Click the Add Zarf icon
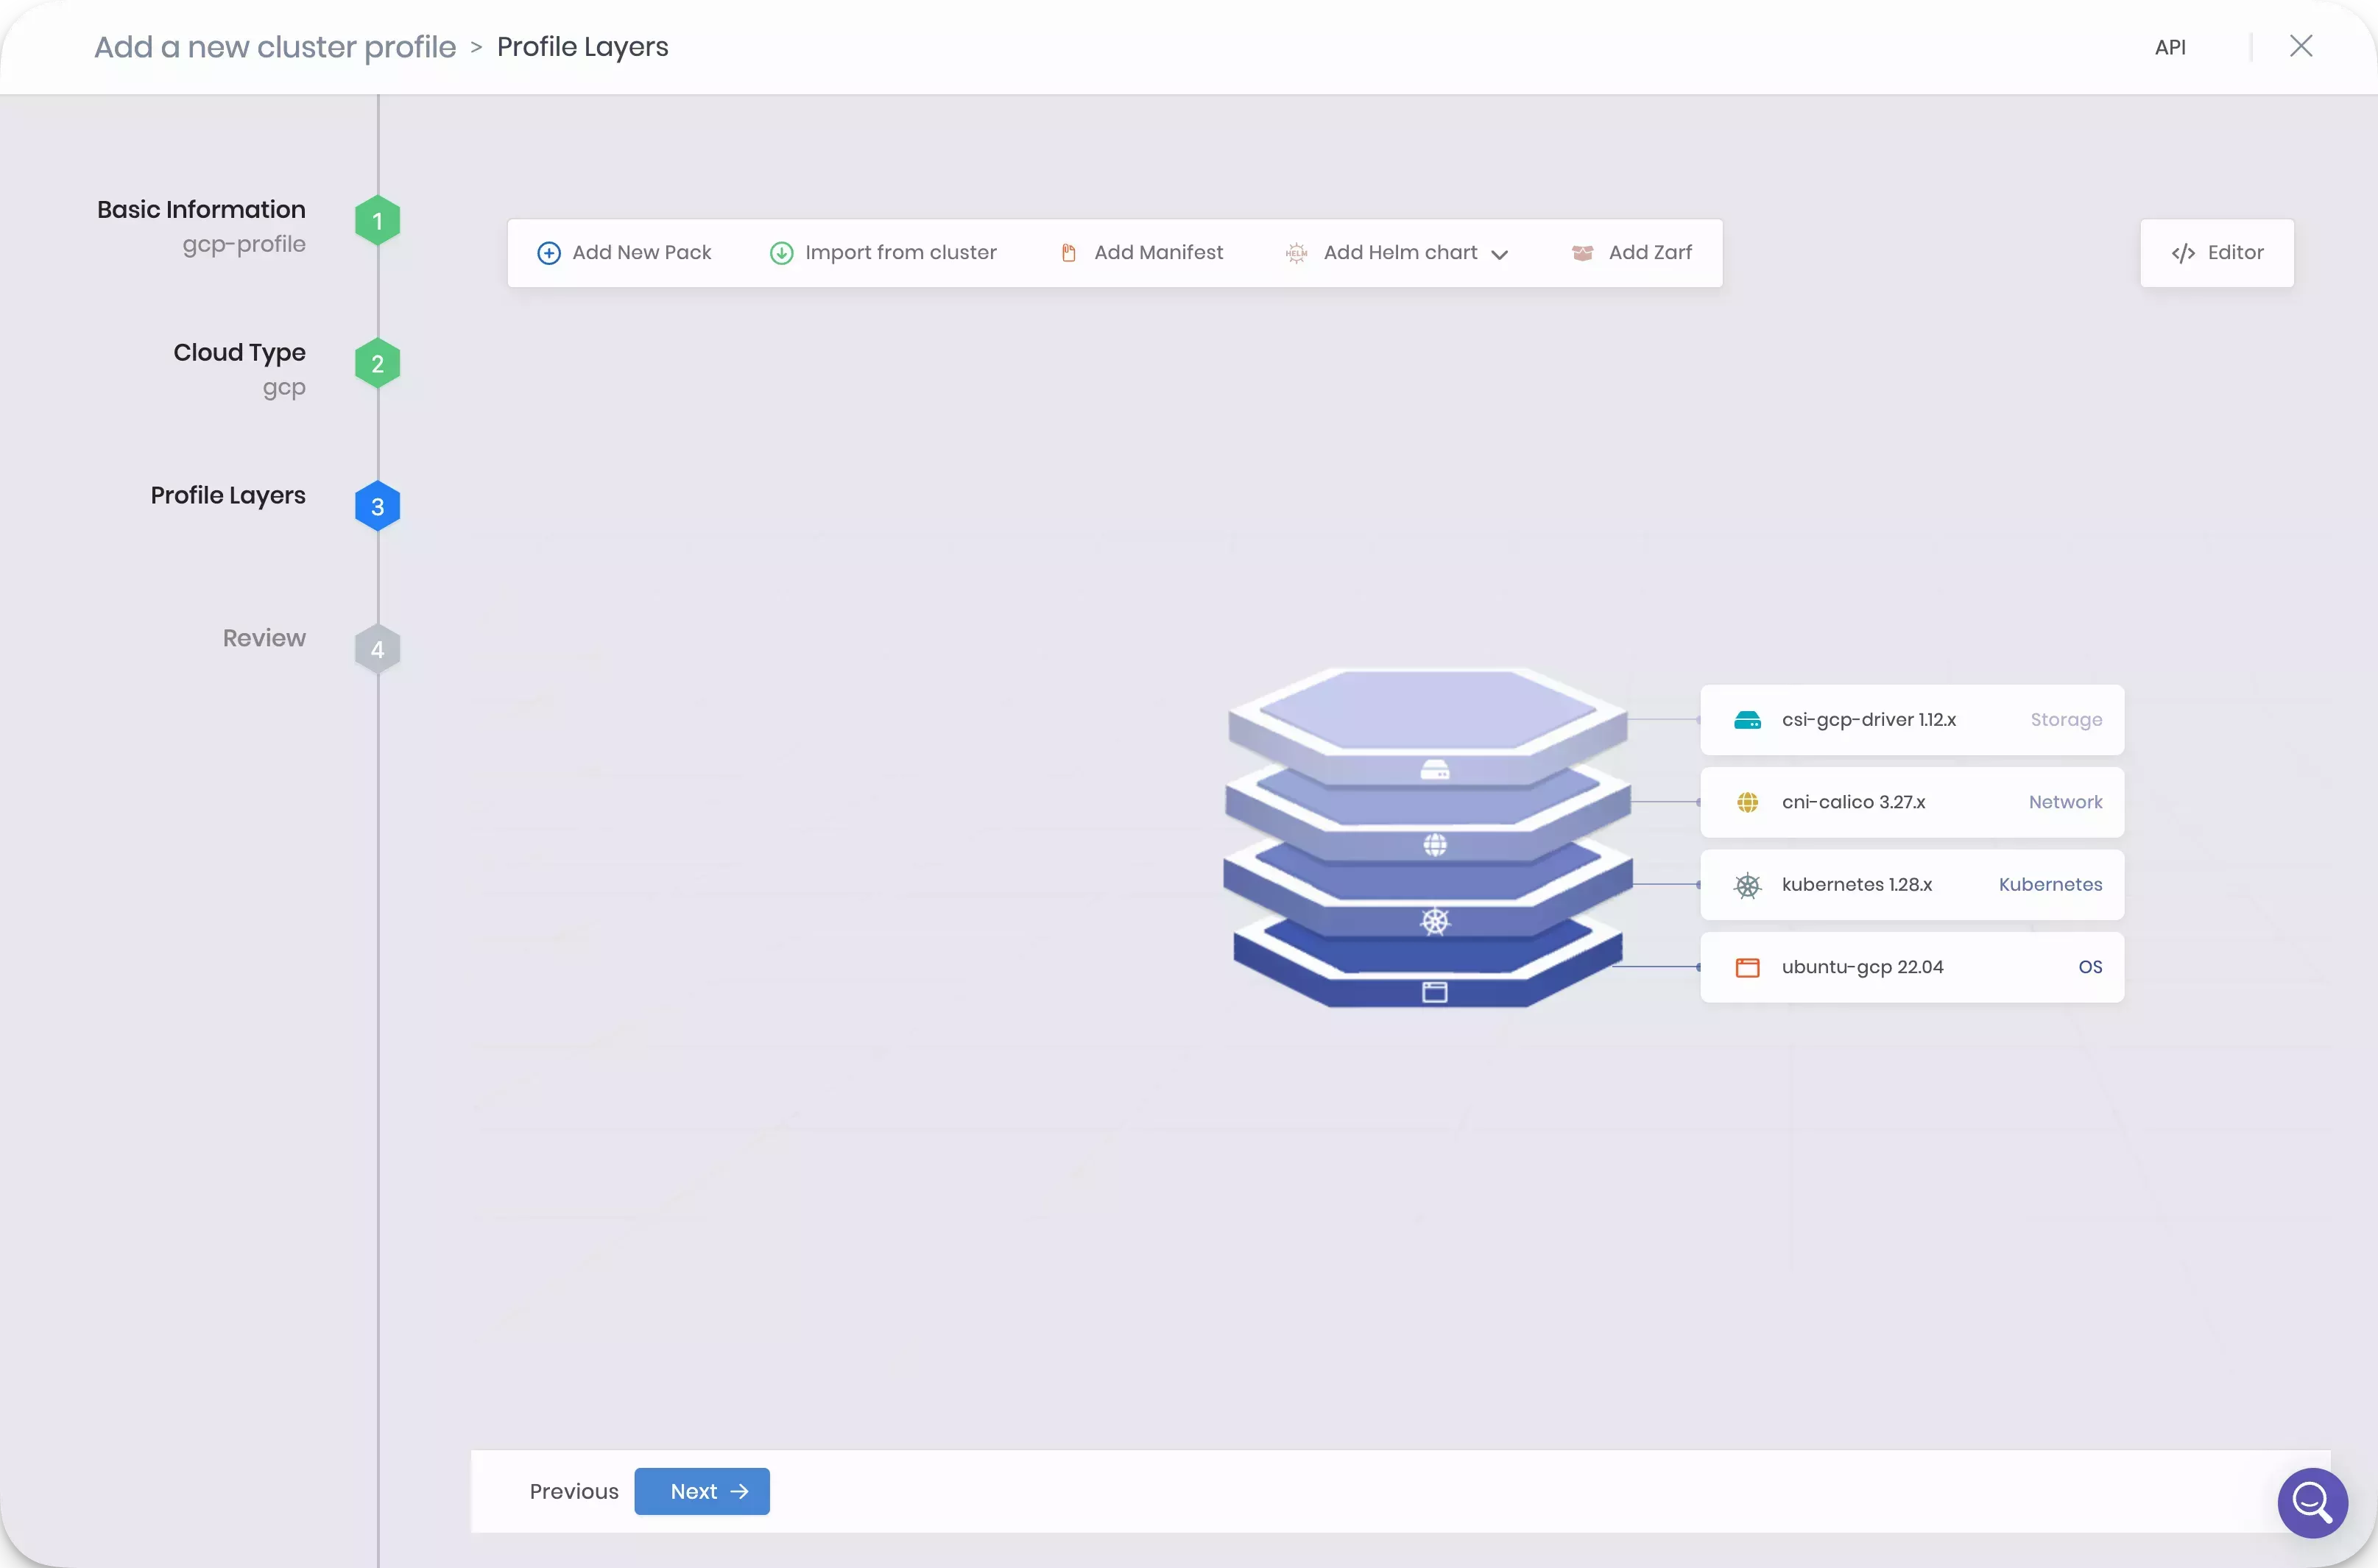Image resolution: width=2378 pixels, height=1568 pixels. pyautogui.click(x=1582, y=252)
